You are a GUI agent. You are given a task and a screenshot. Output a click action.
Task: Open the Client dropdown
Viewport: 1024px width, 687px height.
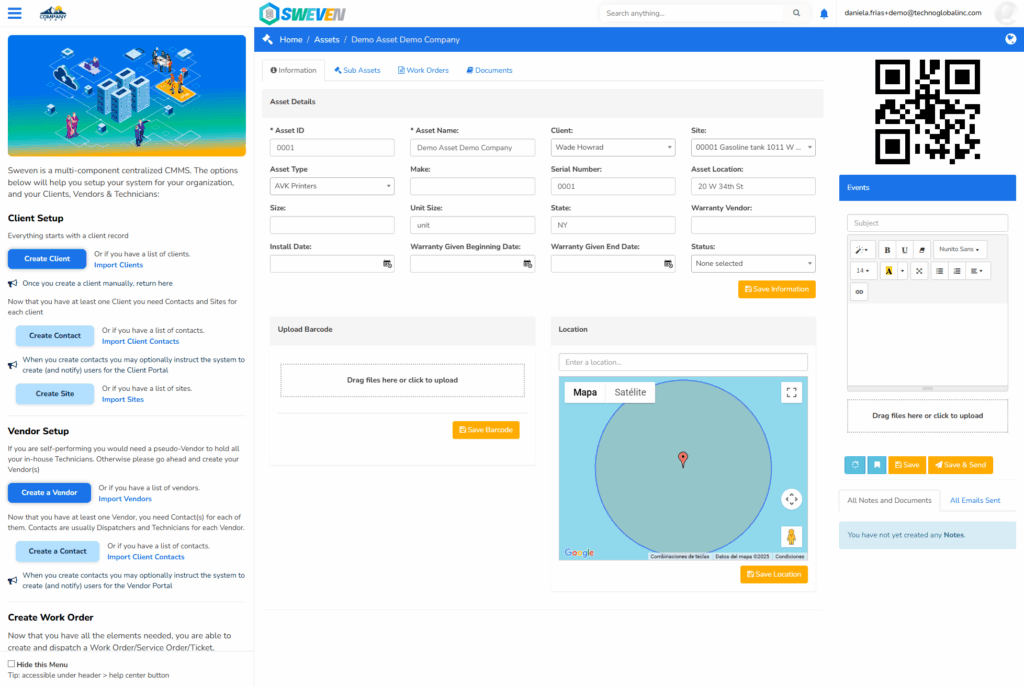click(613, 148)
